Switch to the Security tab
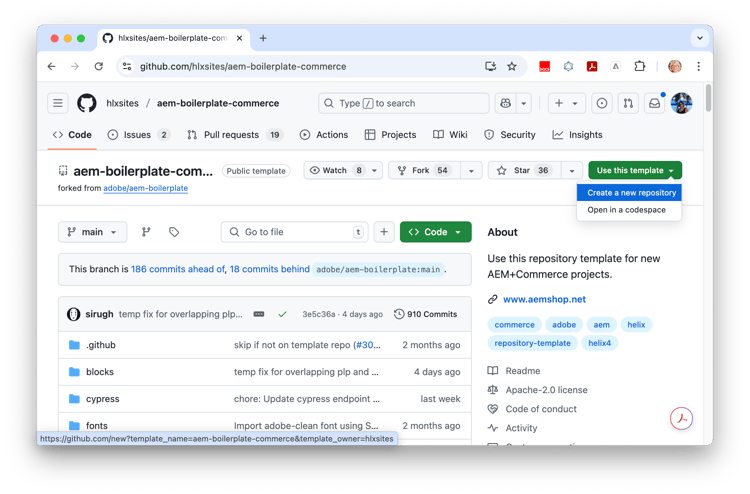The image size is (750, 494). pyautogui.click(x=510, y=135)
